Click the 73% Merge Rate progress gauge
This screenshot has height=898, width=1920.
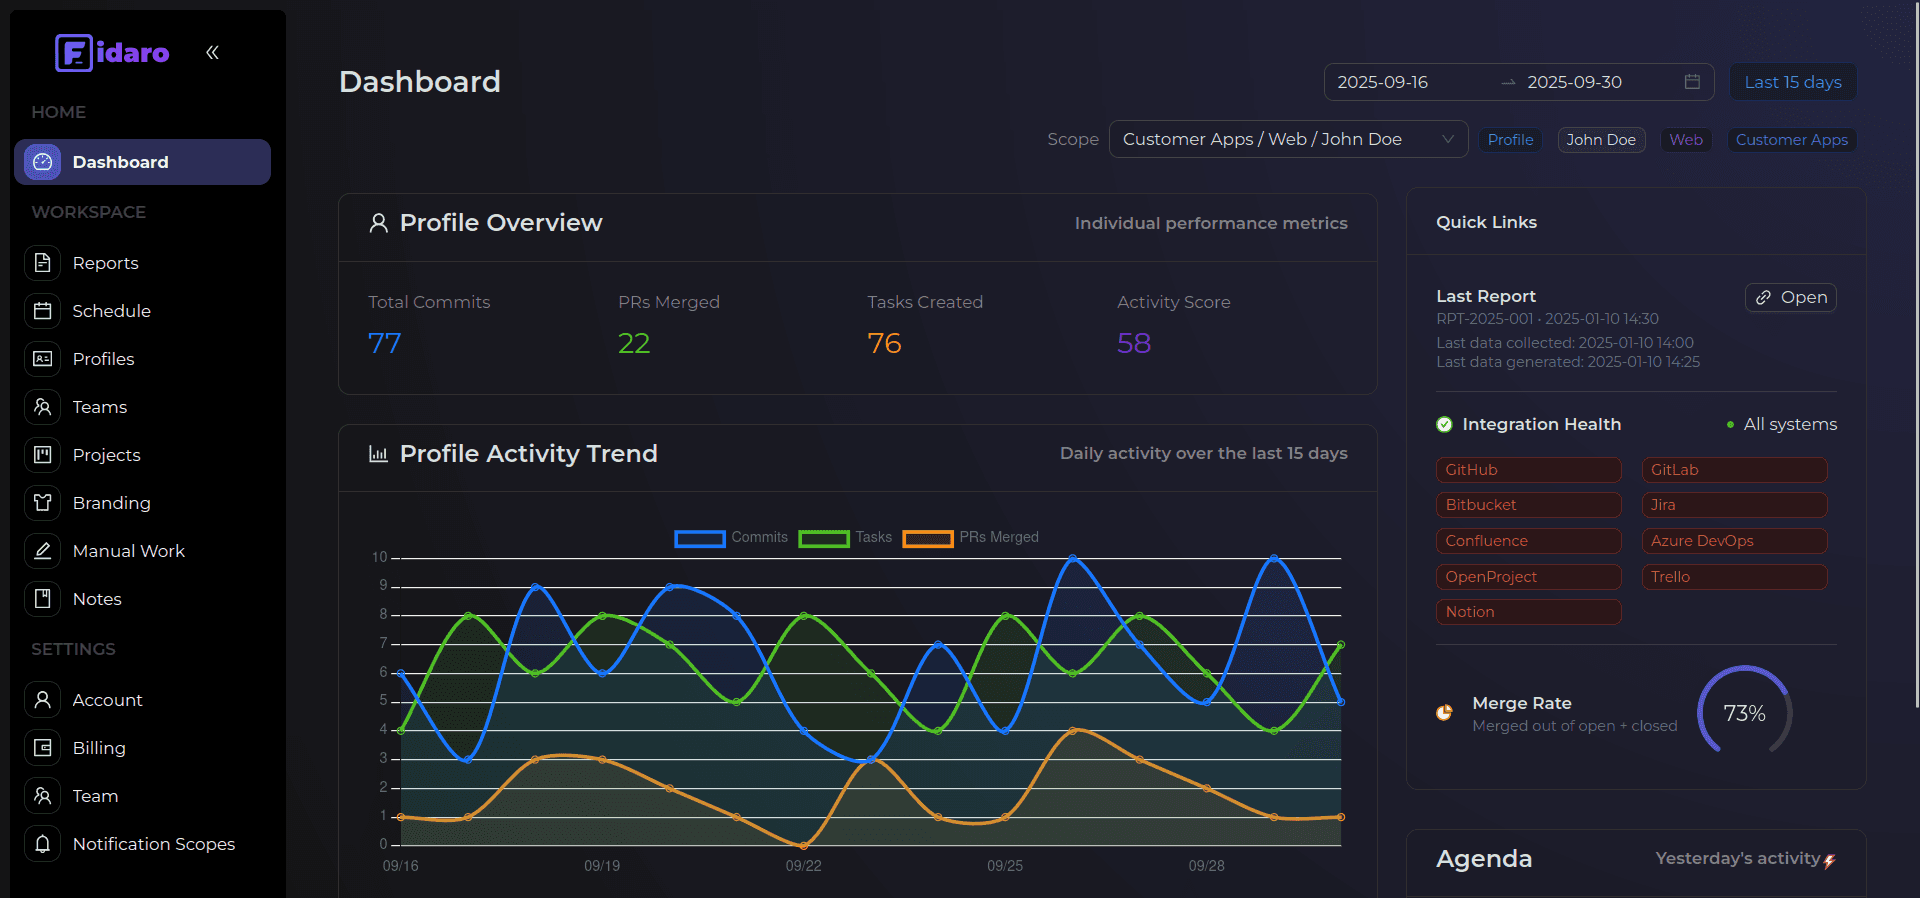click(x=1744, y=713)
